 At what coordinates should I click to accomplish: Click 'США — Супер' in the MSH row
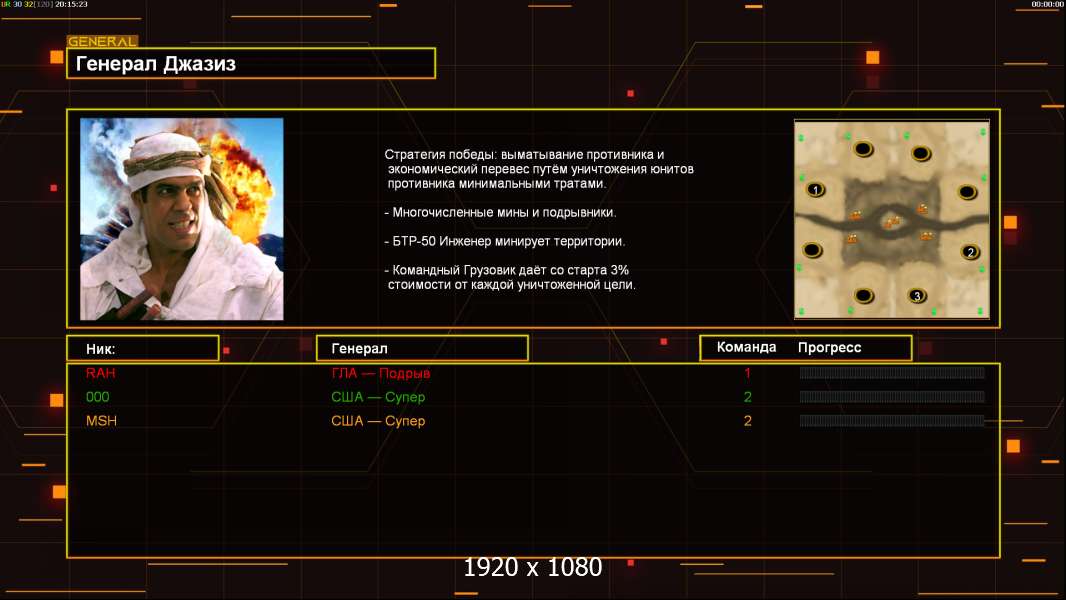tap(378, 421)
